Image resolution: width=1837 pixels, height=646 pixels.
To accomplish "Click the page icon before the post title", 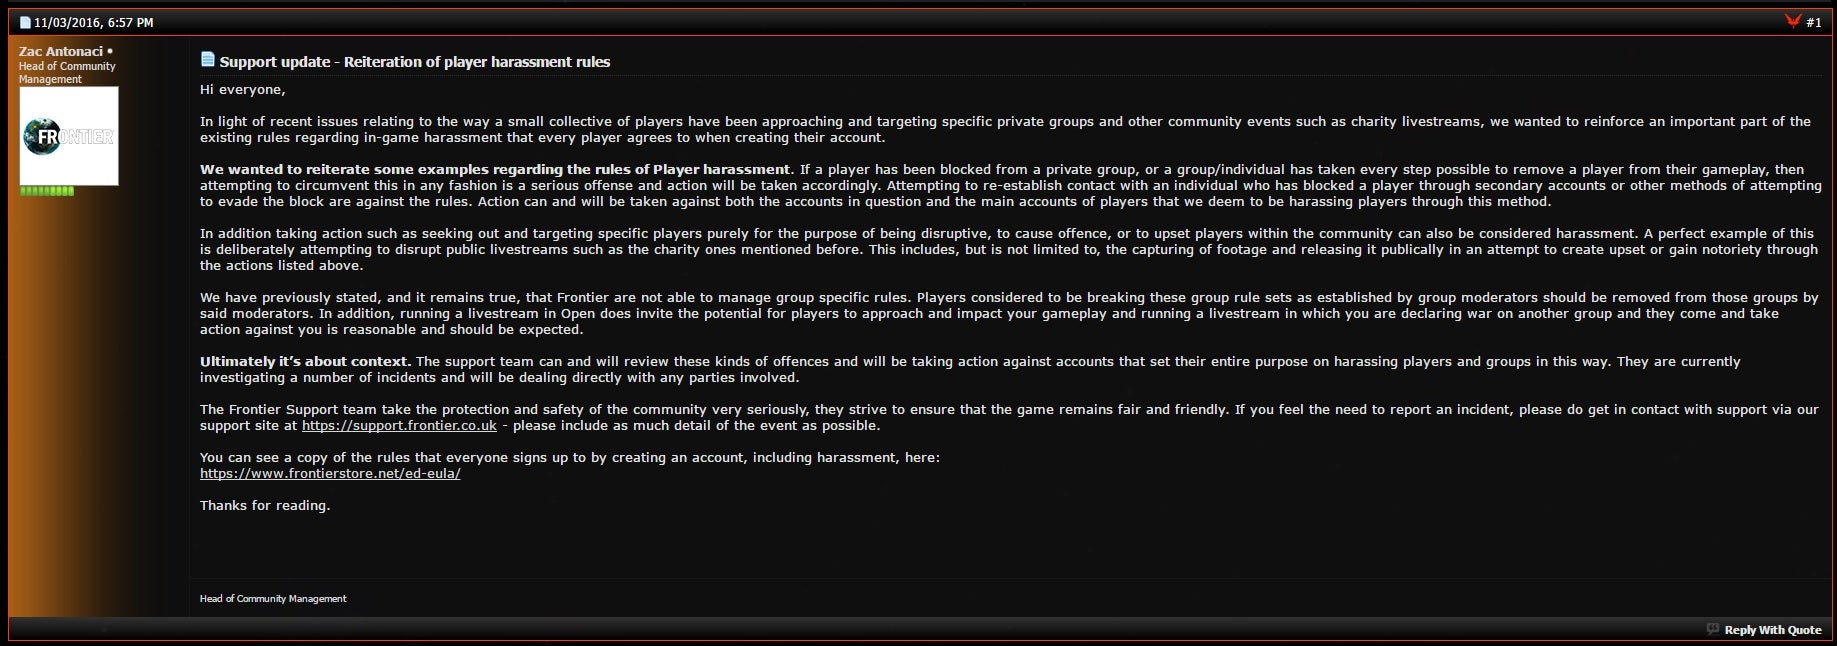I will [207, 60].
